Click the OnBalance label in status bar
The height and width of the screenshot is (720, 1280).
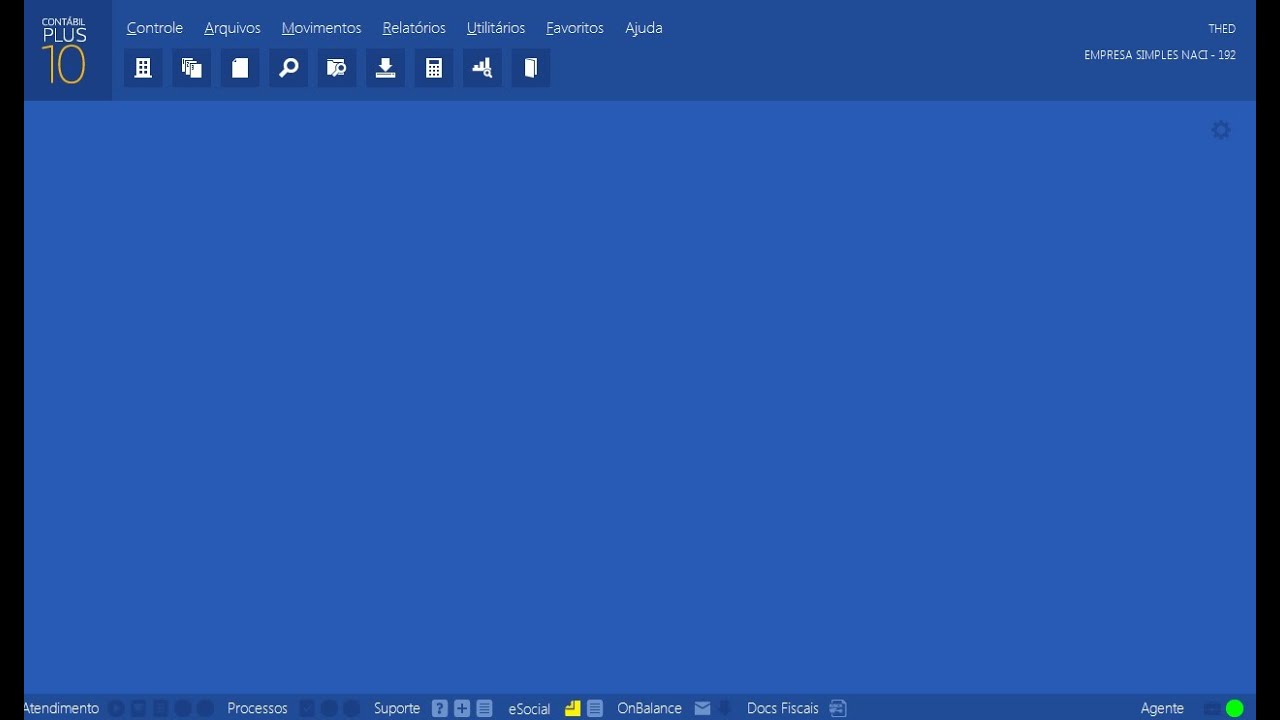[649, 708]
